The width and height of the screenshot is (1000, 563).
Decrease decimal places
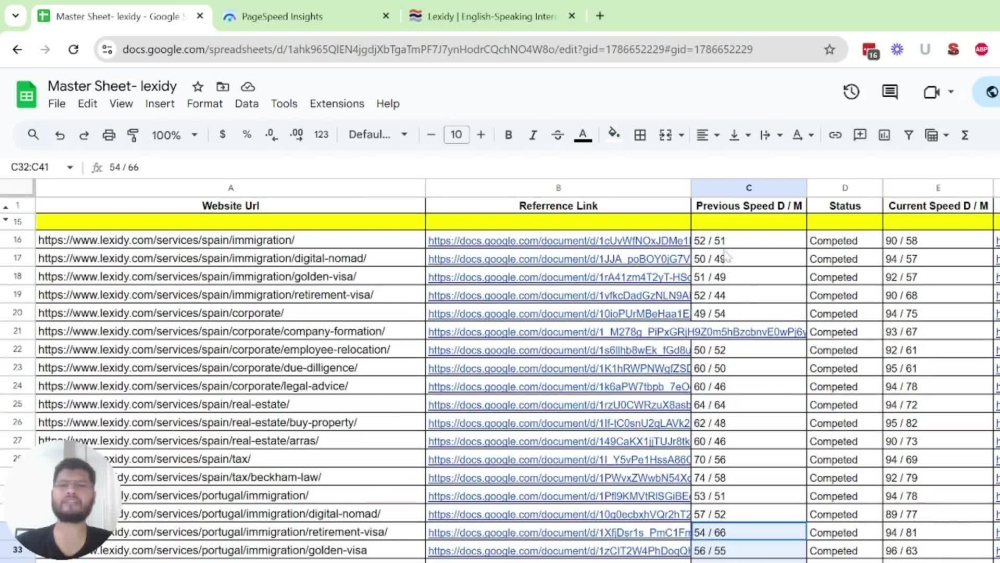(x=271, y=135)
